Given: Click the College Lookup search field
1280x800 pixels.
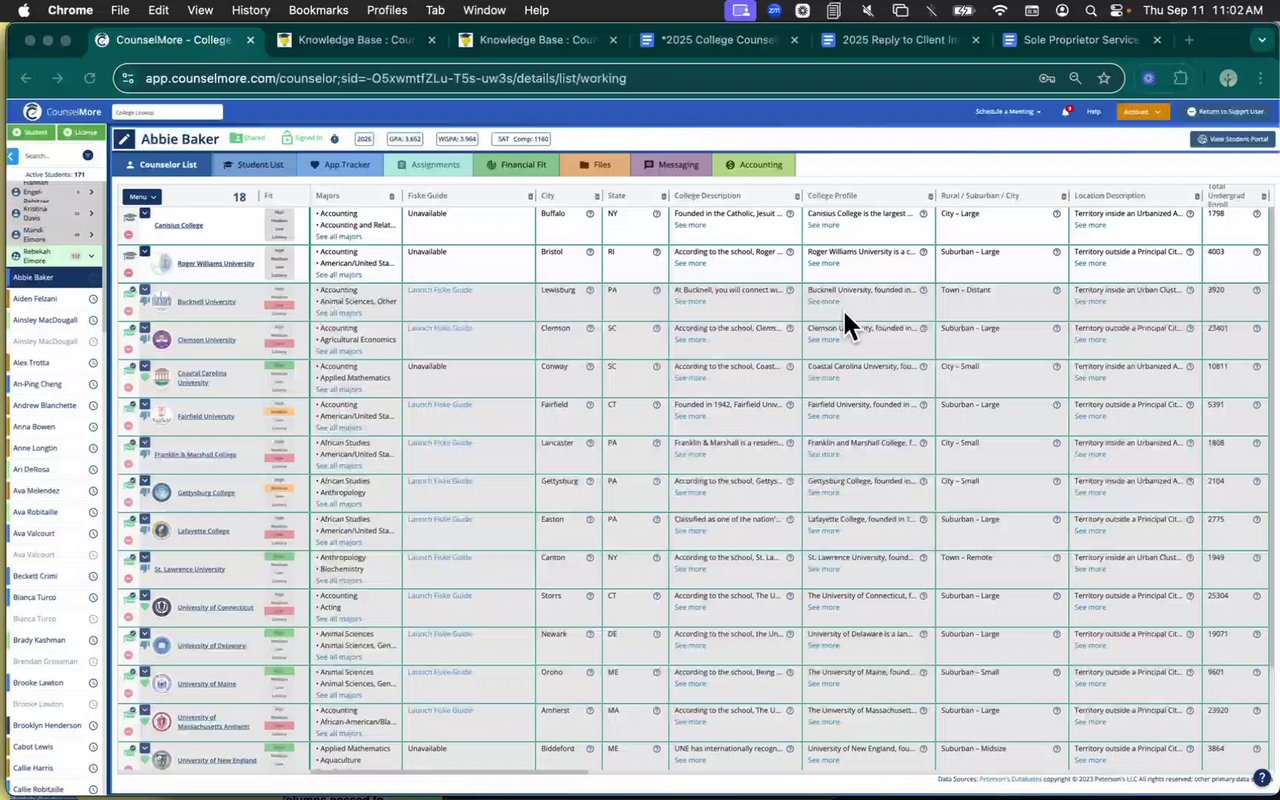Looking at the screenshot, I should click(167, 112).
